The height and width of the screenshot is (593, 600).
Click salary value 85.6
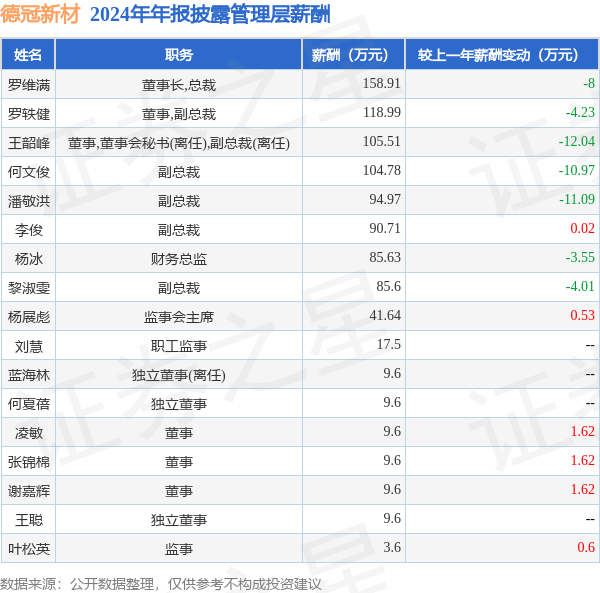pos(388,286)
